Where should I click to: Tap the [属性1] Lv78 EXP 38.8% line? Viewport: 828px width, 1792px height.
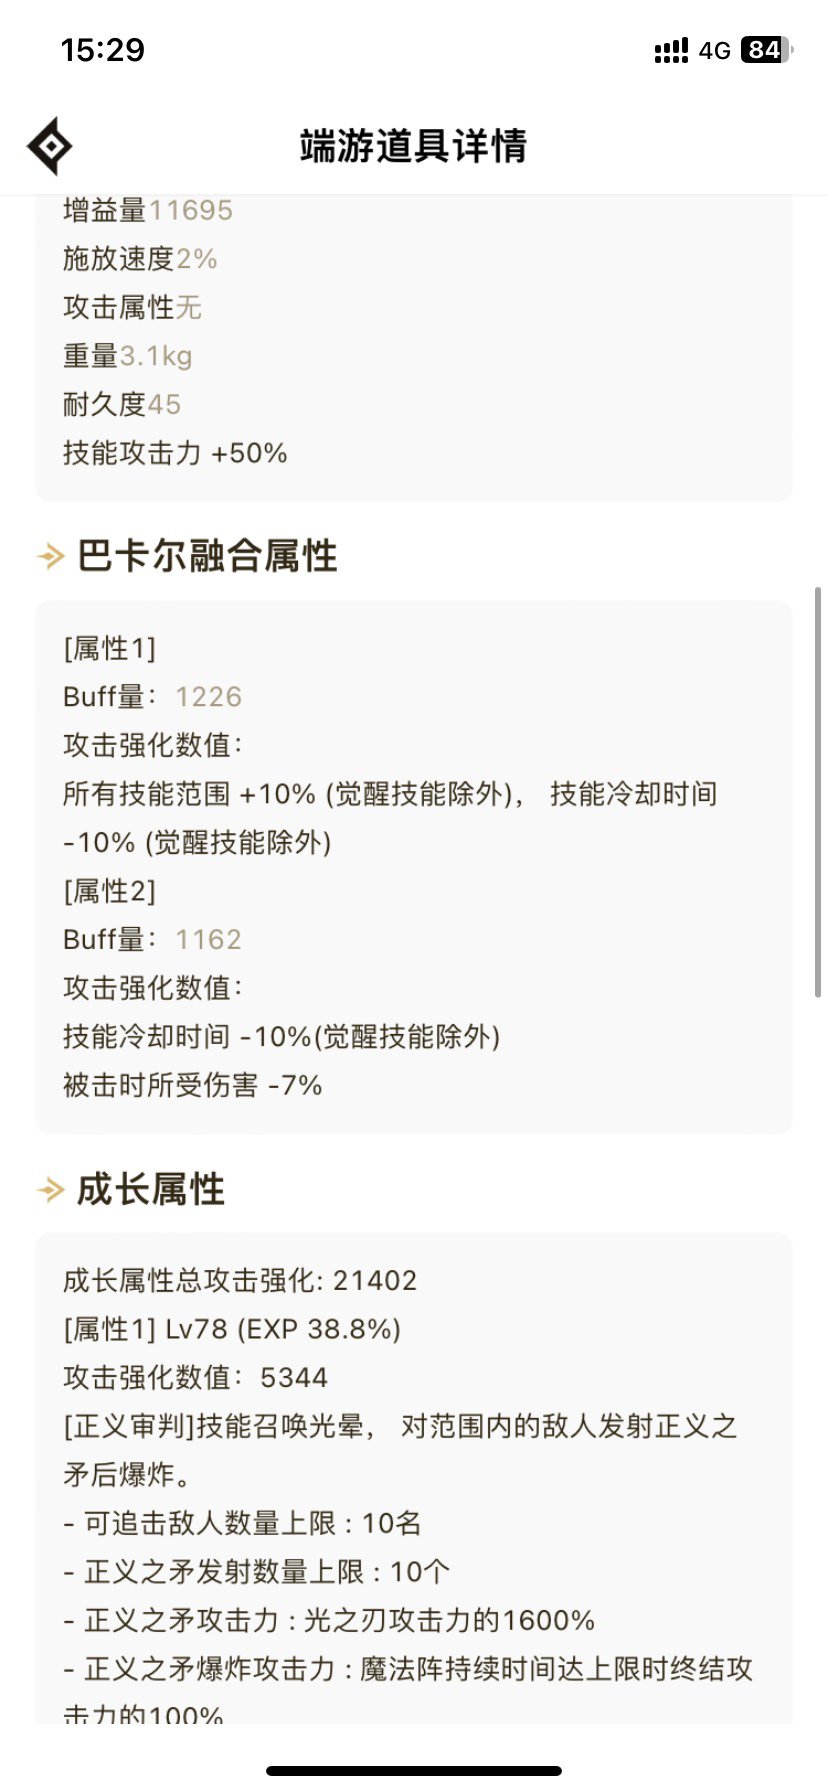point(232,1329)
